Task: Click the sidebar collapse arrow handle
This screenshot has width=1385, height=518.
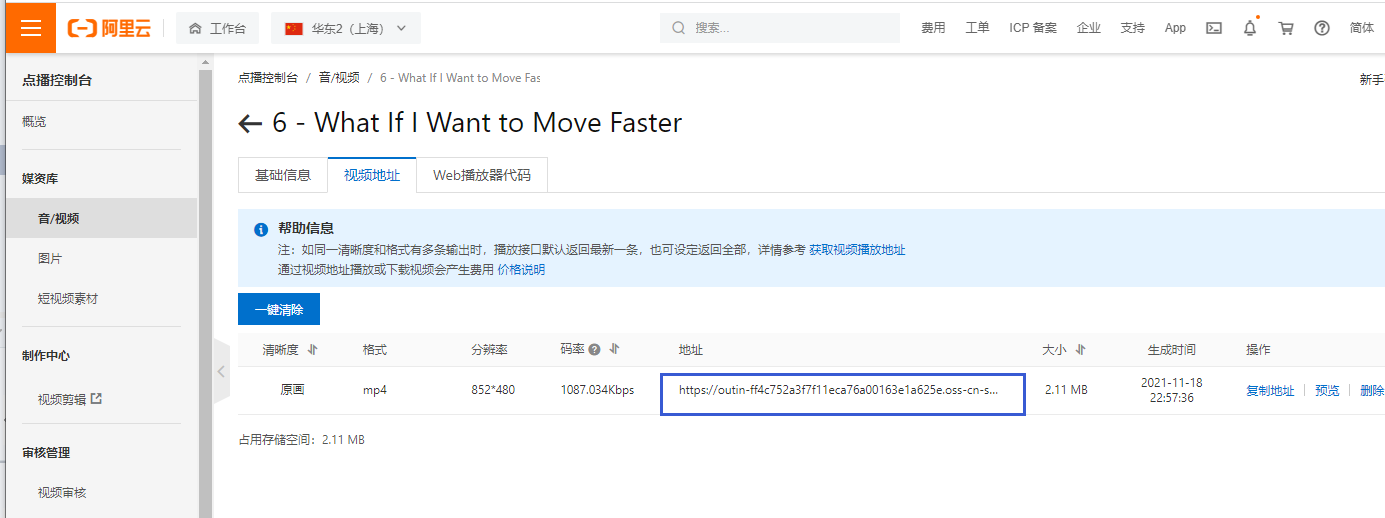Action: (x=220, y=372)
